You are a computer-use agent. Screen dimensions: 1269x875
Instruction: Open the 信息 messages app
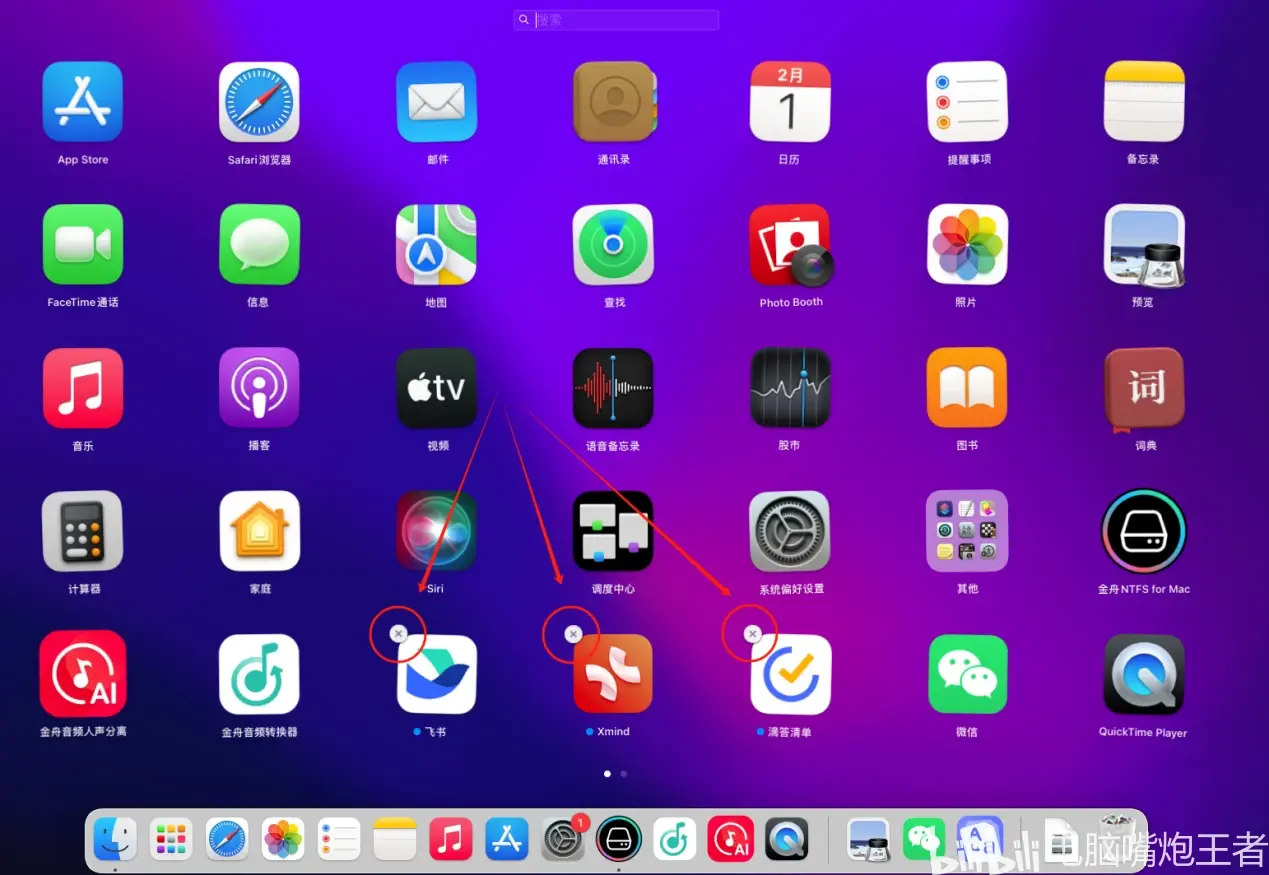pos(259,245)
